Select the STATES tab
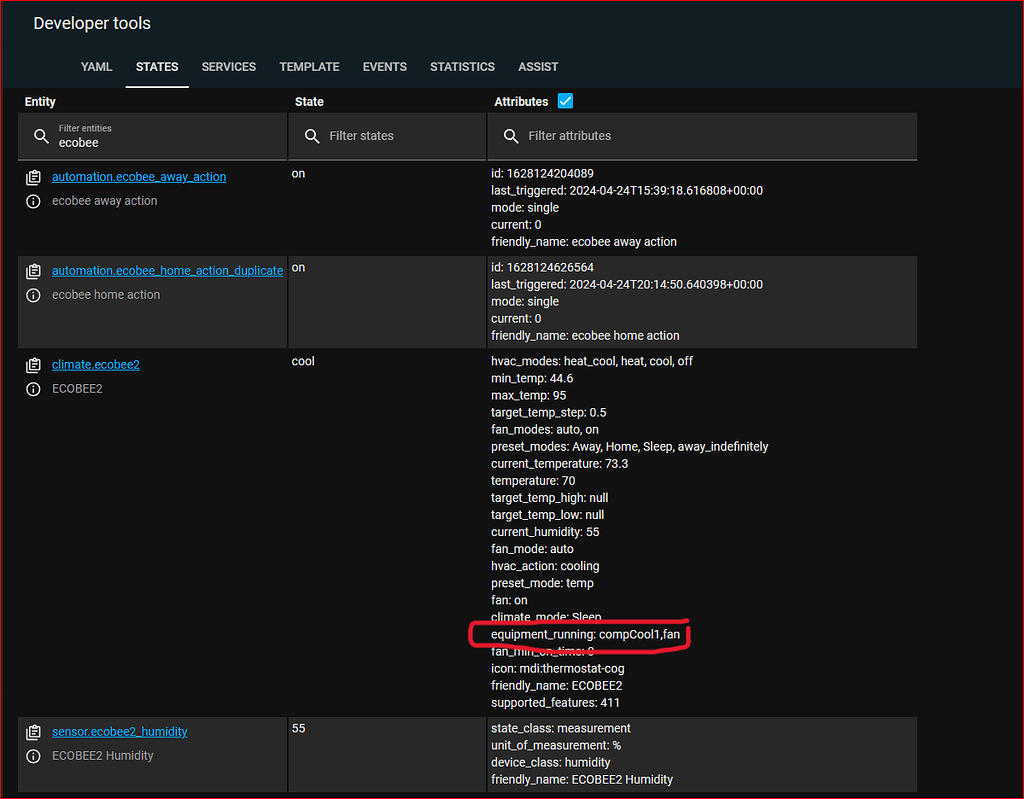 tap(157, 67)
